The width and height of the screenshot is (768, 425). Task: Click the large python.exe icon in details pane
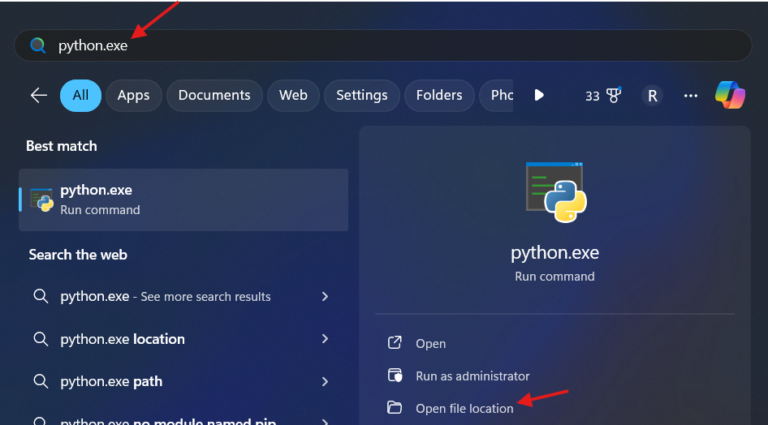(x=556, y=192)
